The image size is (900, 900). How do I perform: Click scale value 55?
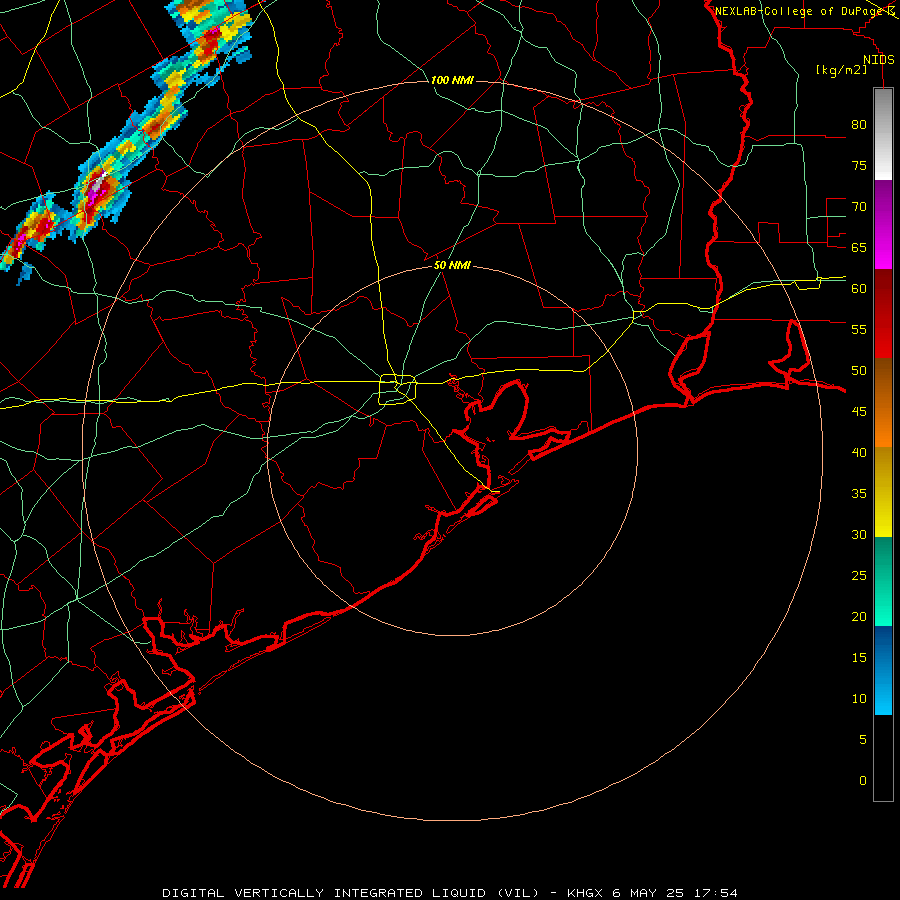pyautogui.click(x=859, y=329)
